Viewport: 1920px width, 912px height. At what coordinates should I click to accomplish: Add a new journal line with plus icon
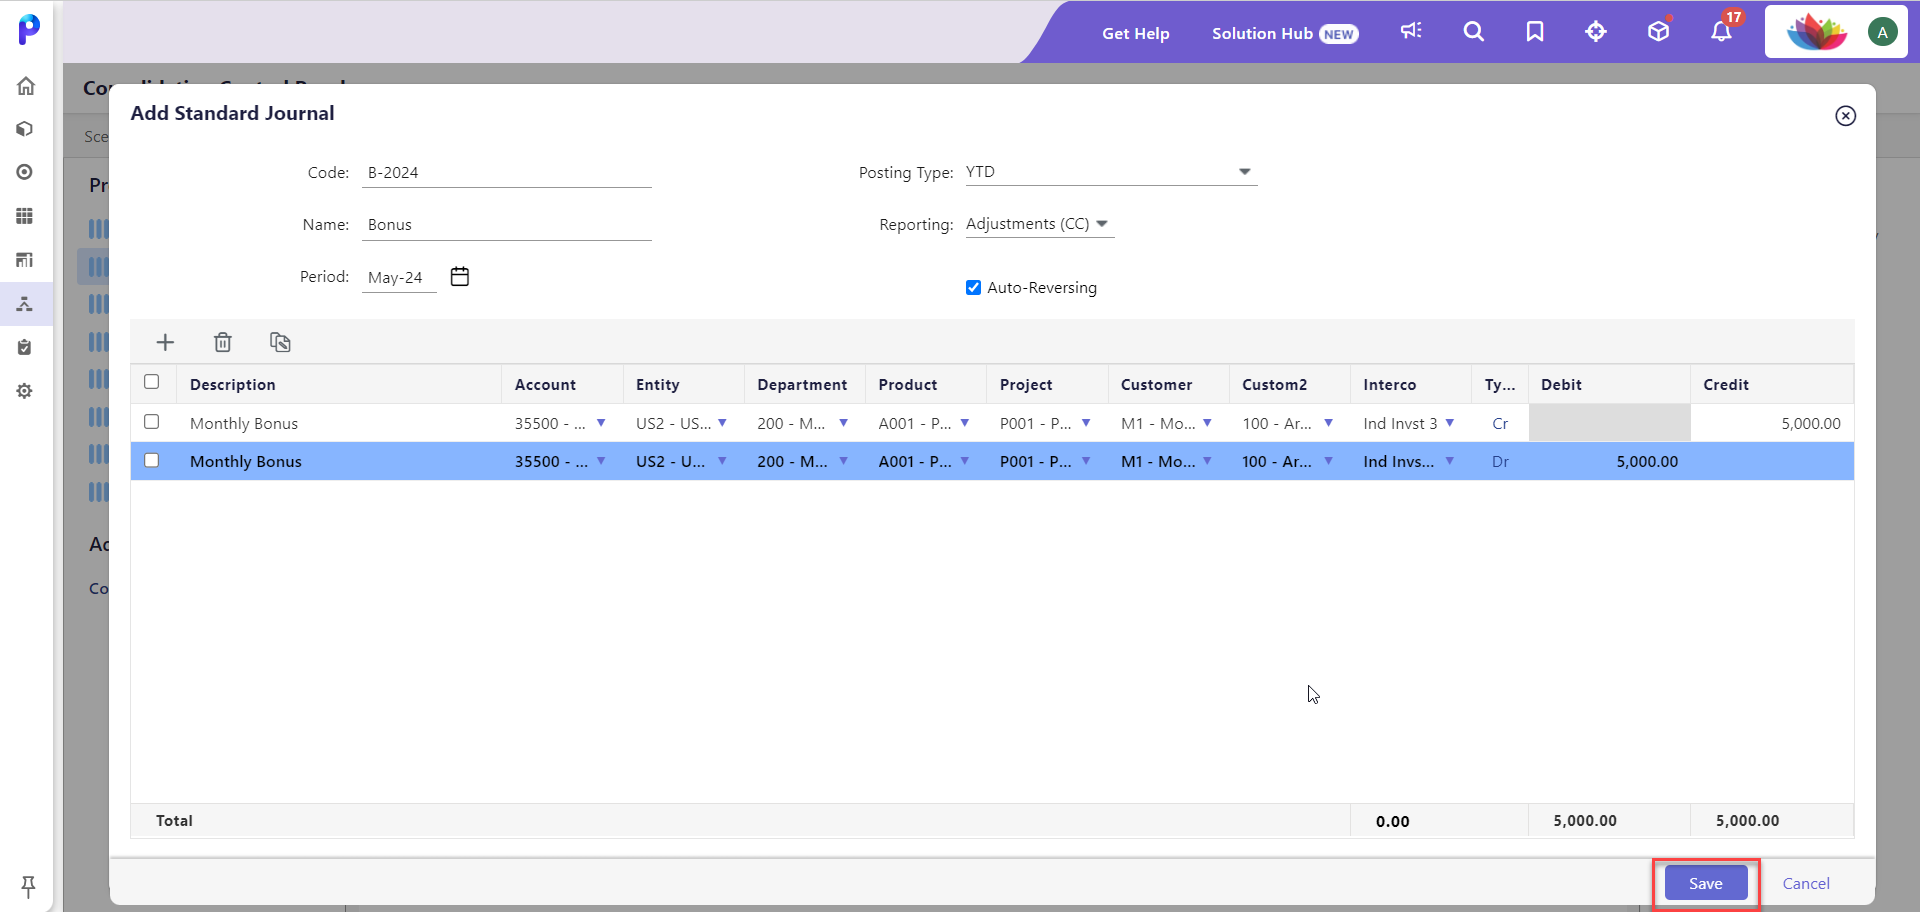pos(166,342)
